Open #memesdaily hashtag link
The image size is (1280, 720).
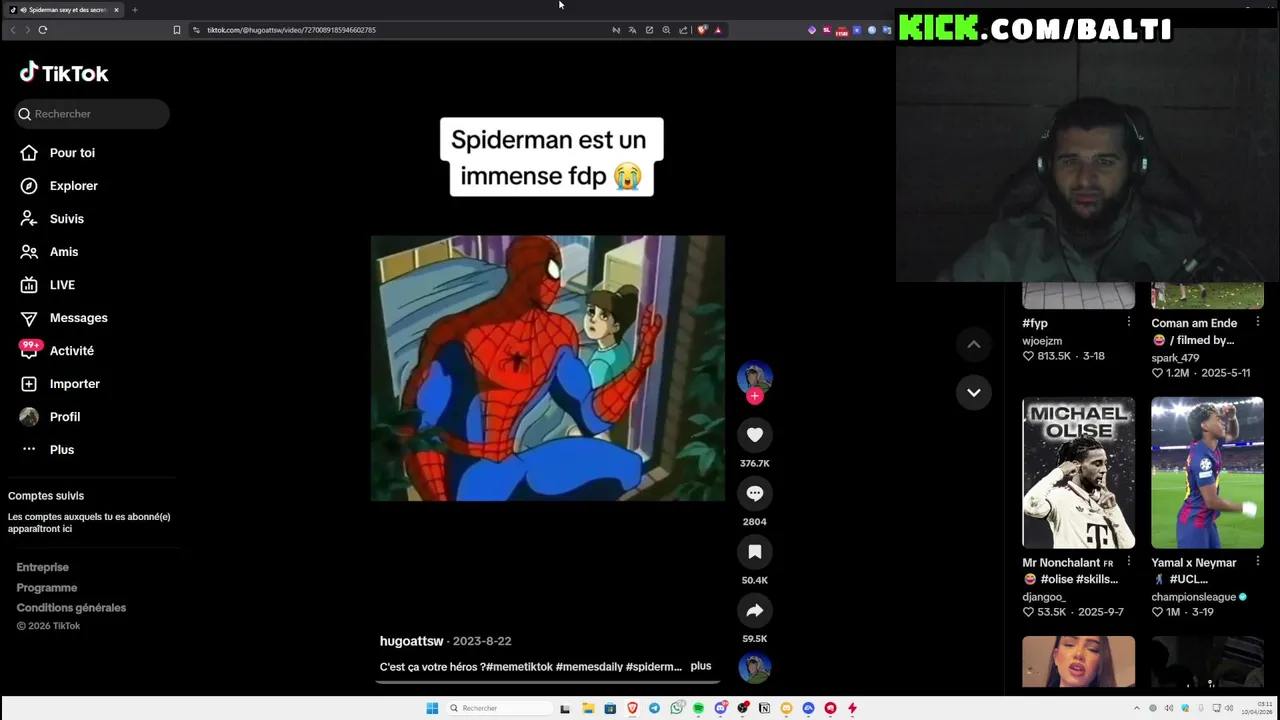pyautogui.click(x=589, y=667)
